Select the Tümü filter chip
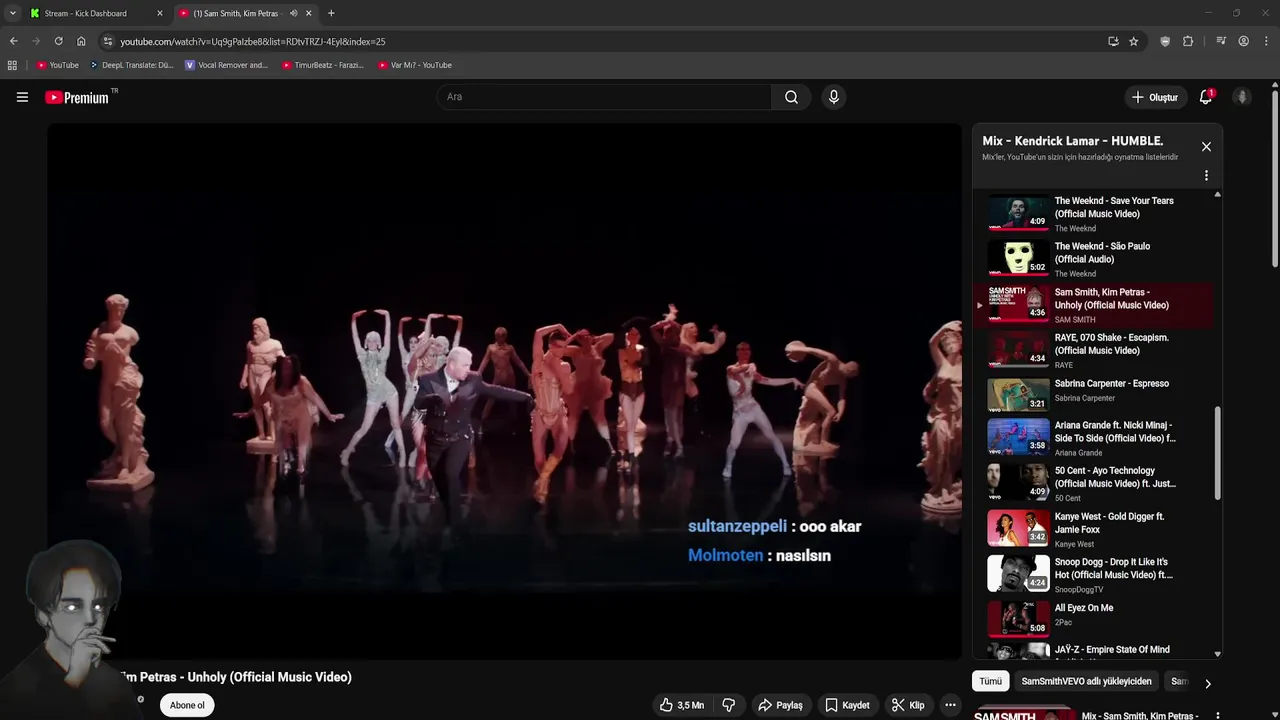1280x720 pixels. [x=990, y=681]
